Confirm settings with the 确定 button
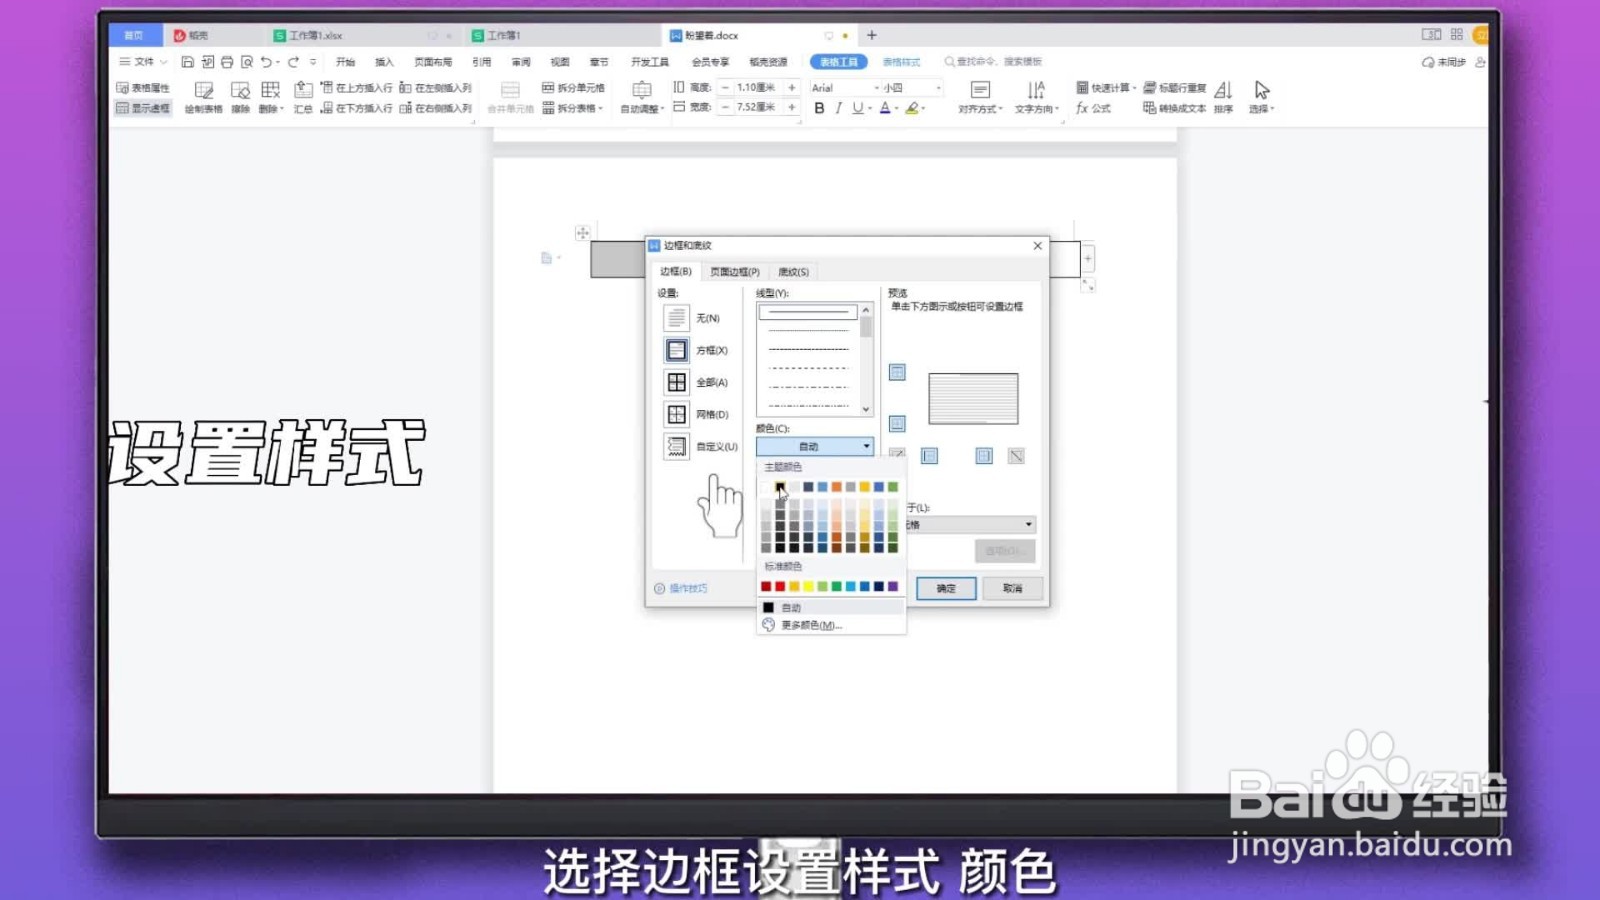The width and height of the screenshot is (1600, 900). click(x=944, y=588)
